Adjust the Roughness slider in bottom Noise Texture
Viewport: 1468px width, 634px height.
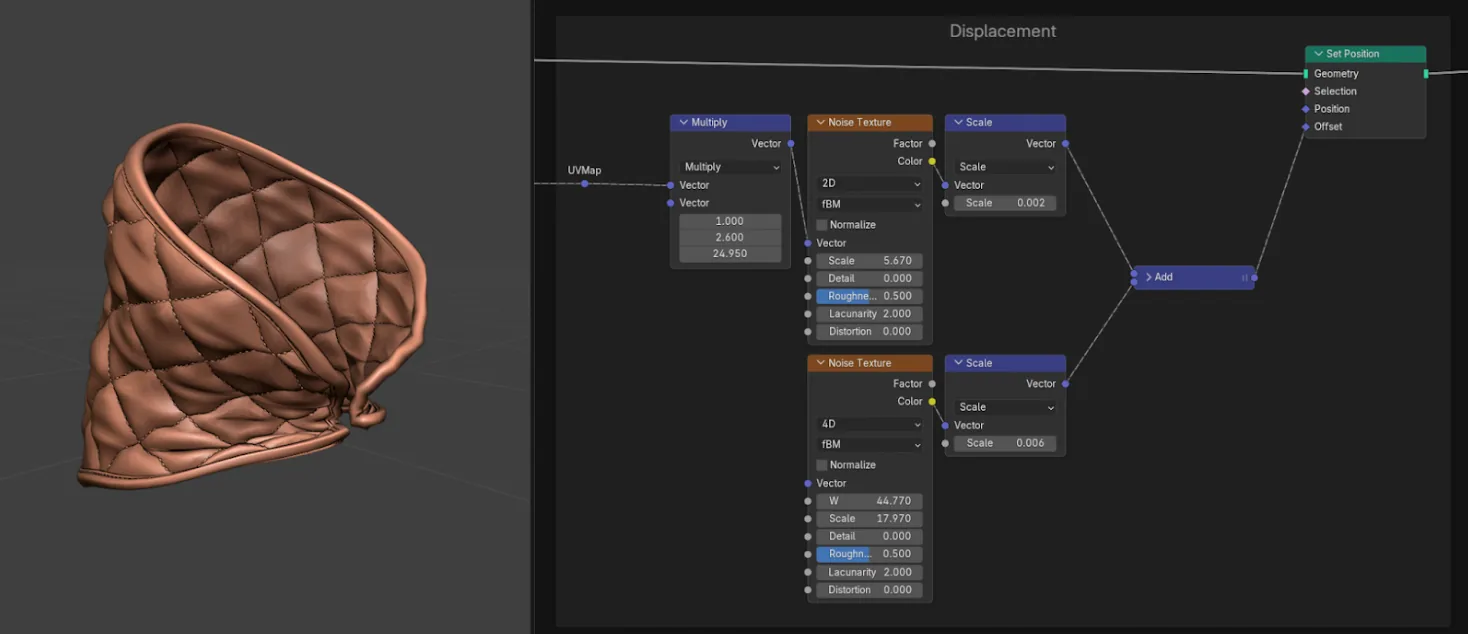[870, 554]
